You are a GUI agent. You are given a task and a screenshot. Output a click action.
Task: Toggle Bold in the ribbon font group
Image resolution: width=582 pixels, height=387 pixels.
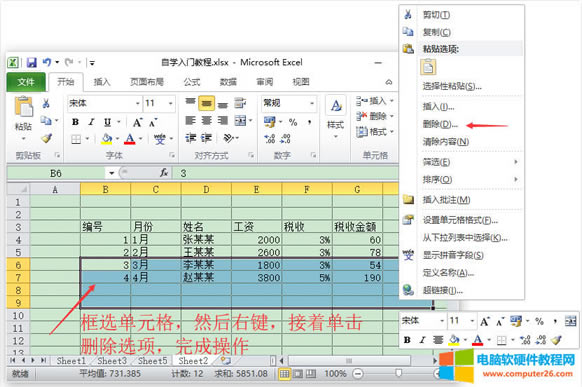click(x=75, y=122)
